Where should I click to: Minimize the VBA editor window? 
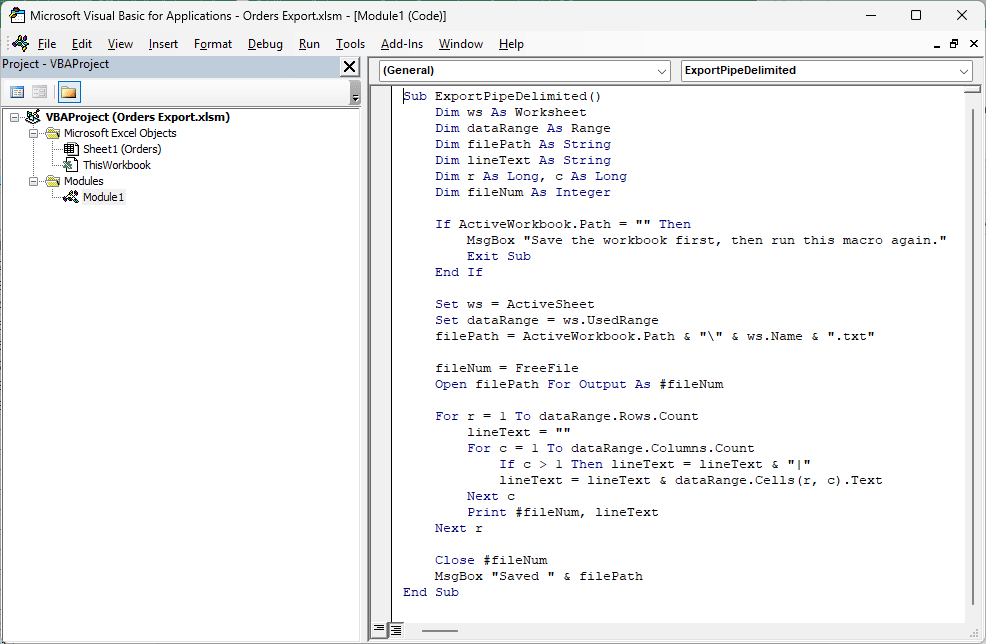coord(871,15)
